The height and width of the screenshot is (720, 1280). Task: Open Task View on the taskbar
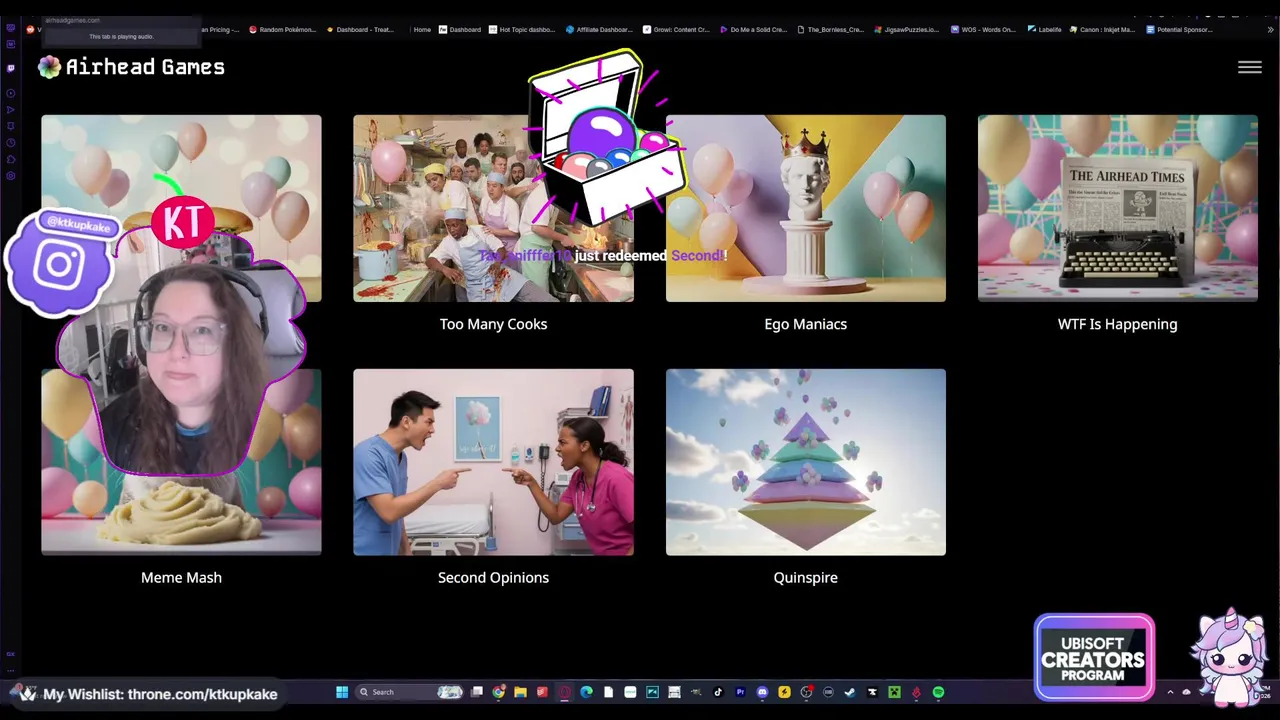[x=477, y=692]
